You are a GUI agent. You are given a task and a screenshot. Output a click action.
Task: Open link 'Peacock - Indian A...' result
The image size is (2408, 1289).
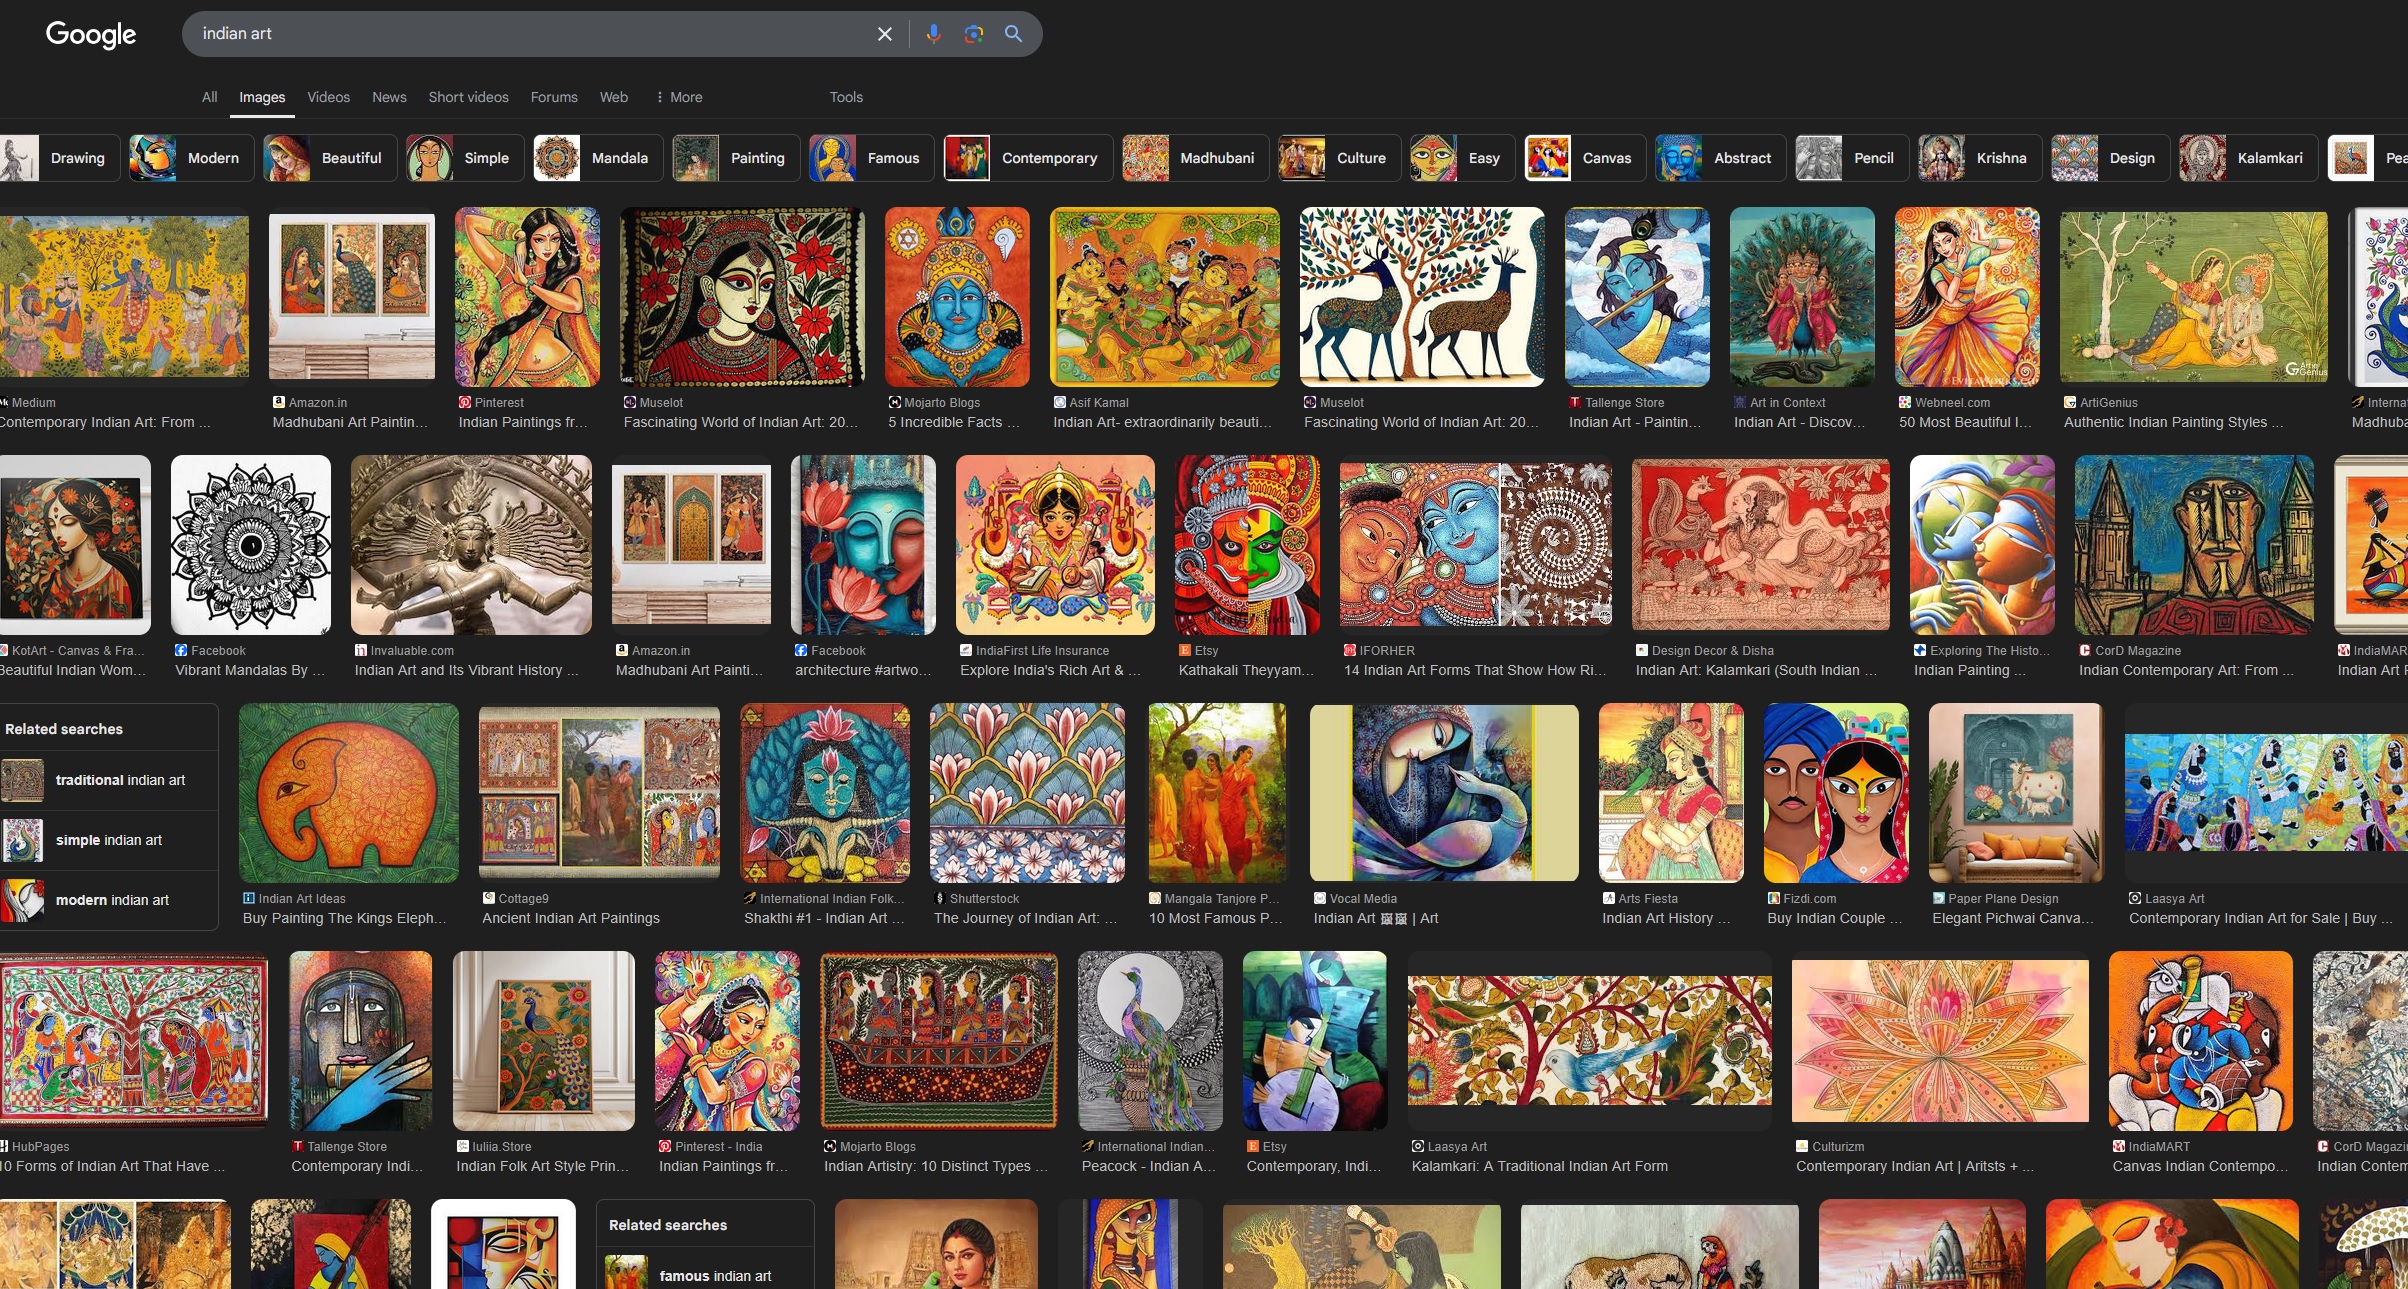[x=1149, y=1166]
